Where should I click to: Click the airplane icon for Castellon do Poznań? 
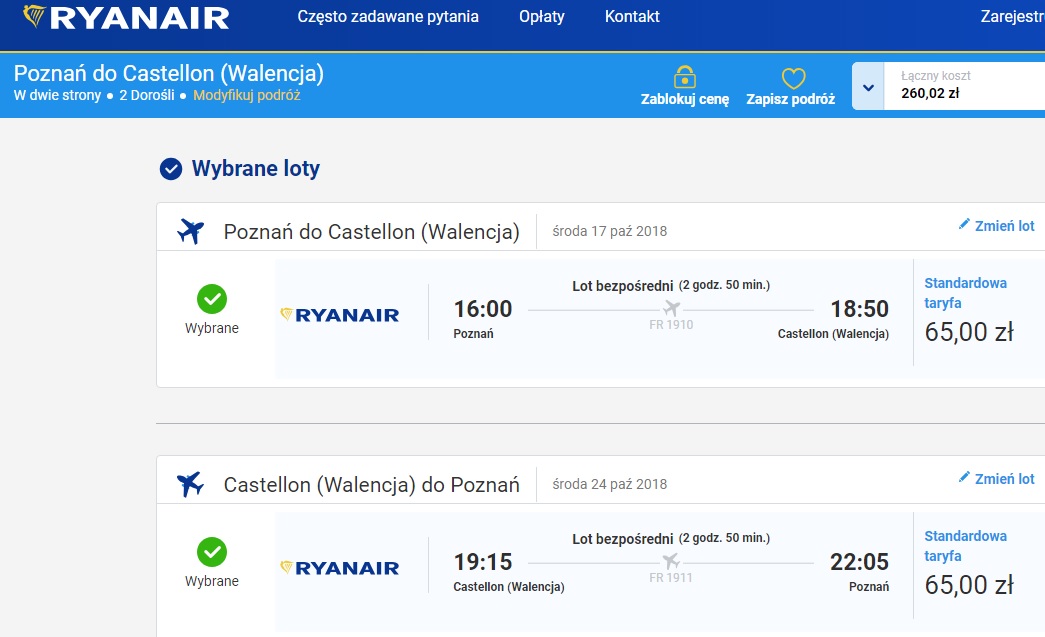pos(191,484)
